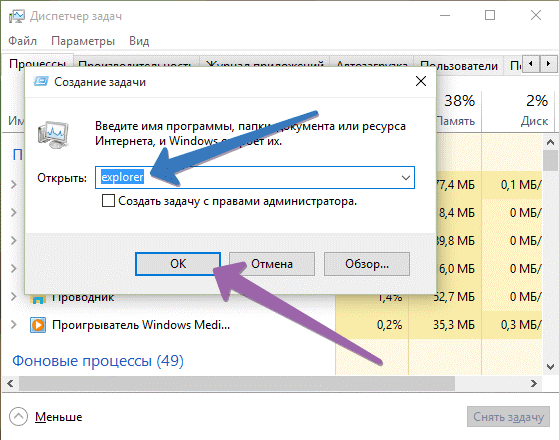Image resolution: width=559 pixels, height=440 pixels.
Task: Click the Task Manager title bar icon
Action: pos(17,16)
